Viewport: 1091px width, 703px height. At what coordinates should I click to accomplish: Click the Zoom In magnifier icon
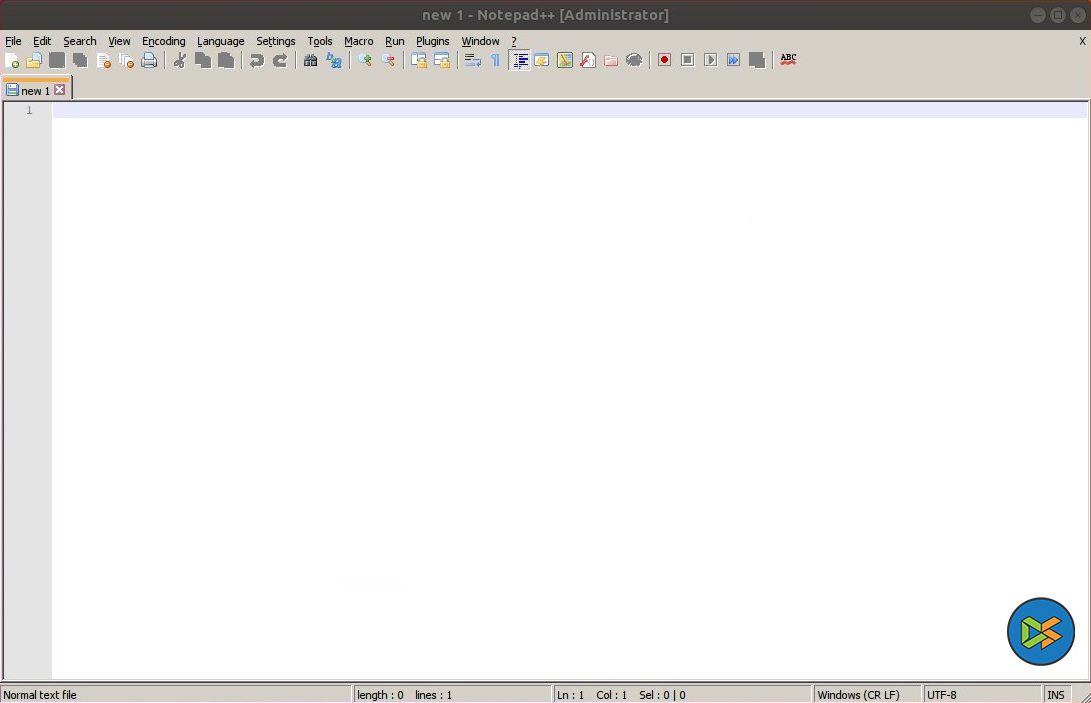coord(365,61)
